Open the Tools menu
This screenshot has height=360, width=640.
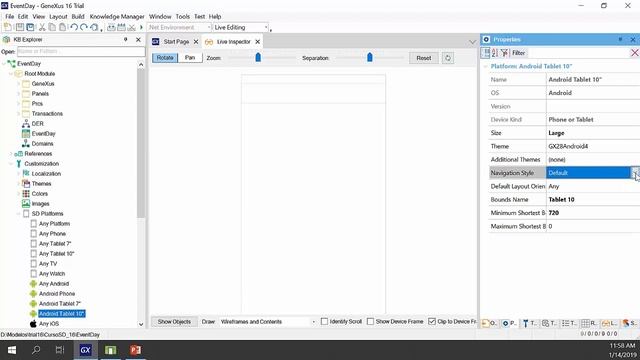point(182,16)
